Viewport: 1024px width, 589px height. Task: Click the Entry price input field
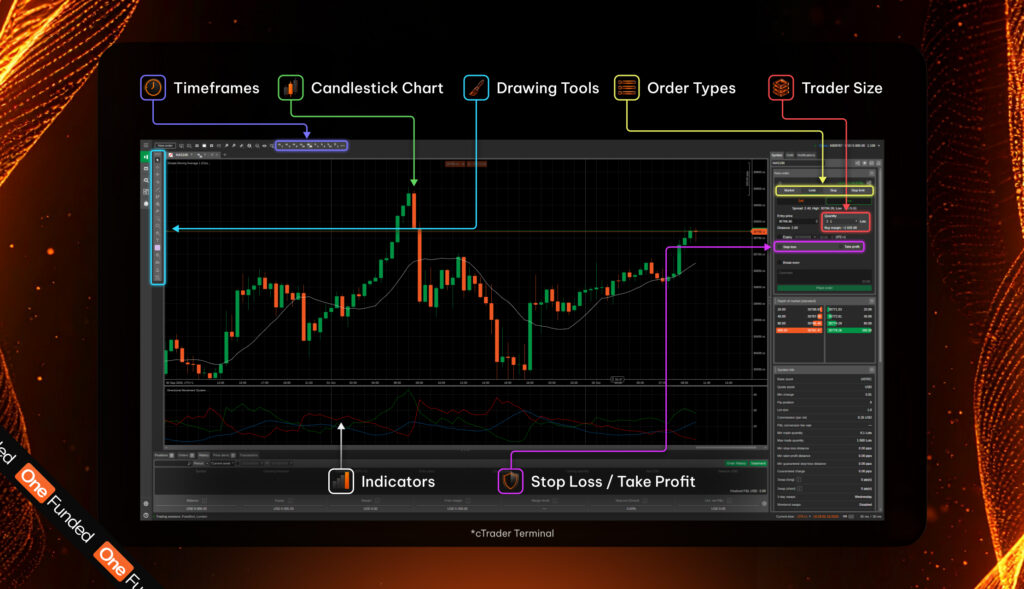[x=797, y=221]
